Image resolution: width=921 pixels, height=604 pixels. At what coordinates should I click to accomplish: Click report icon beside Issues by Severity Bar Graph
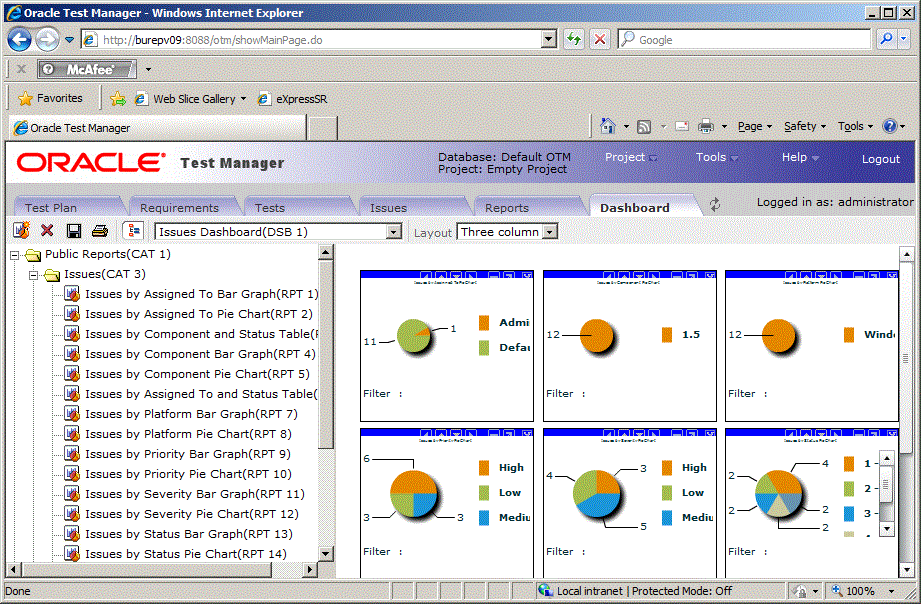point(72,494)
